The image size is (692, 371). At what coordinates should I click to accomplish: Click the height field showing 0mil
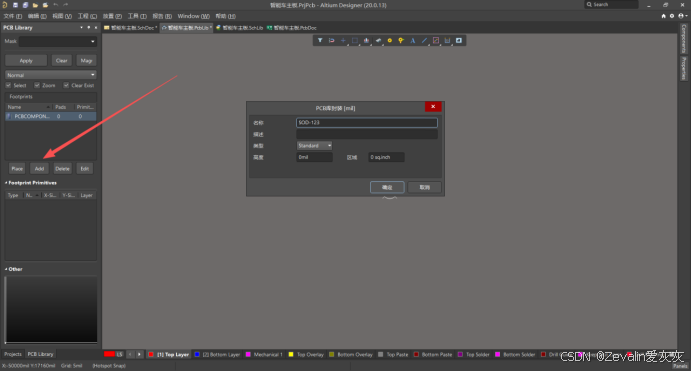pyautogui.click(x=314, y=157)
